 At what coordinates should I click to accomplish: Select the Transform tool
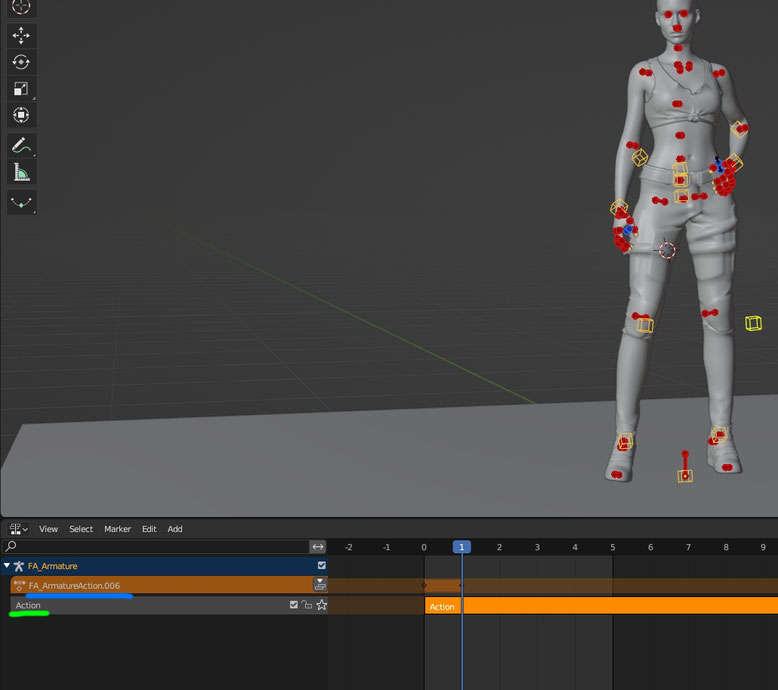click(21, 116)
